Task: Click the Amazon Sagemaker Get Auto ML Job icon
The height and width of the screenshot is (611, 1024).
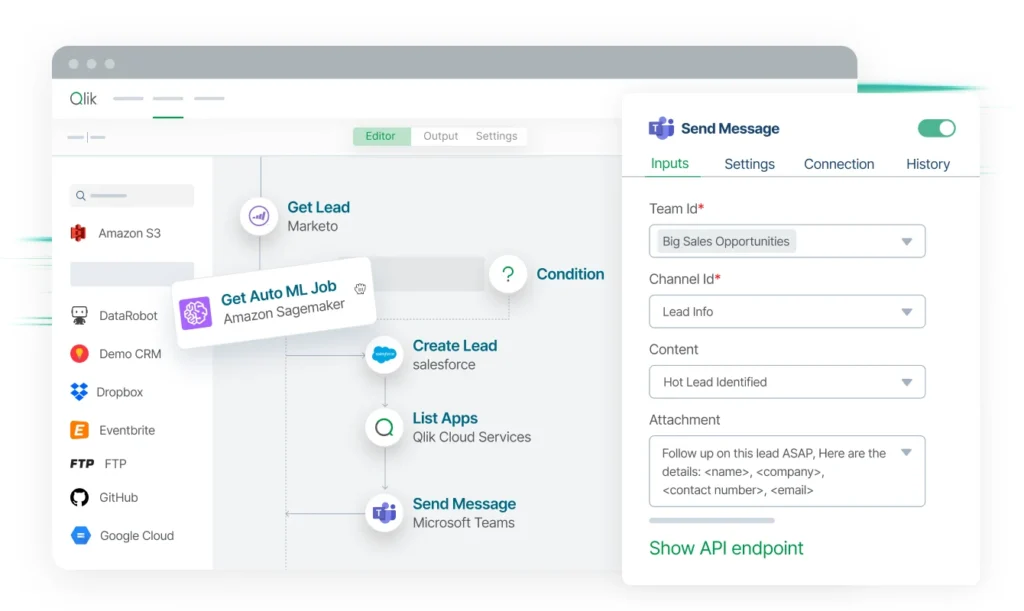Action: click(x=195, y=313)
